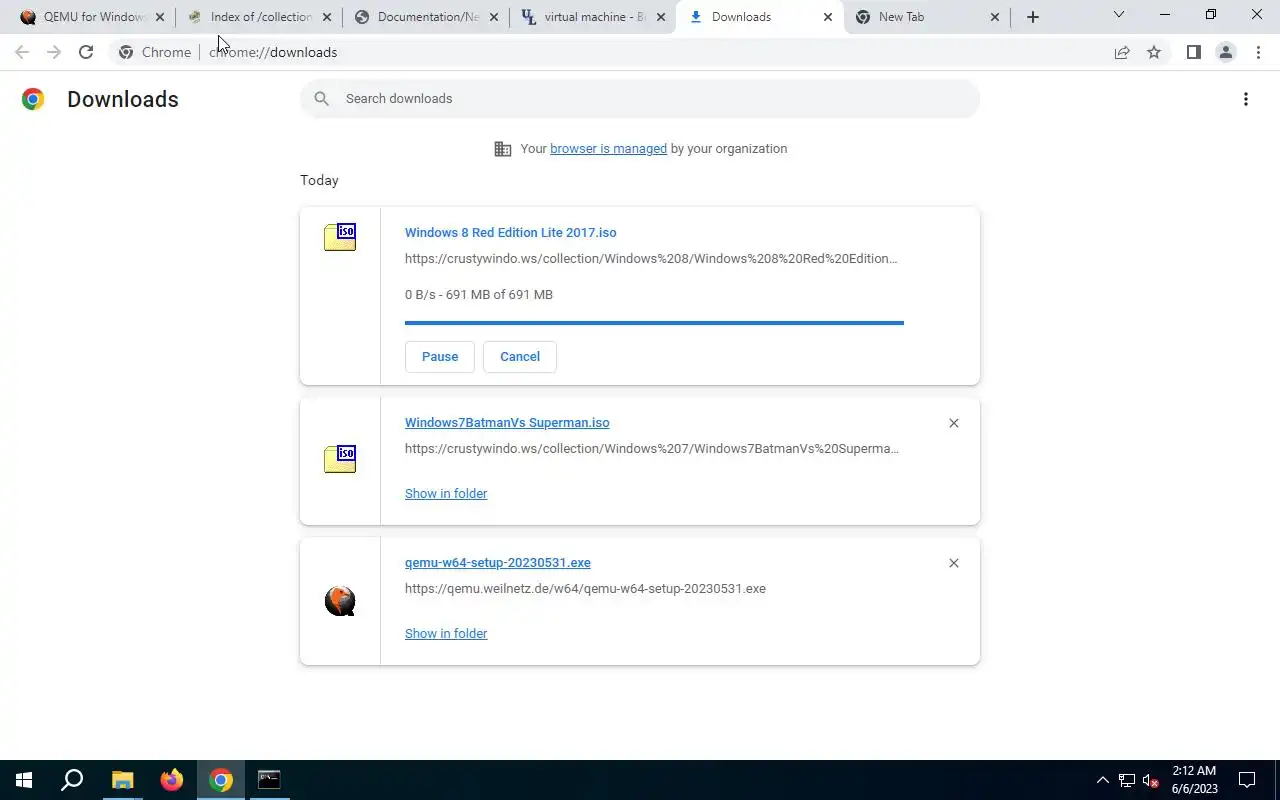This screenshot has width=1280, height=800.
Task: Go forward with the forward arrow
Action: 54,52
